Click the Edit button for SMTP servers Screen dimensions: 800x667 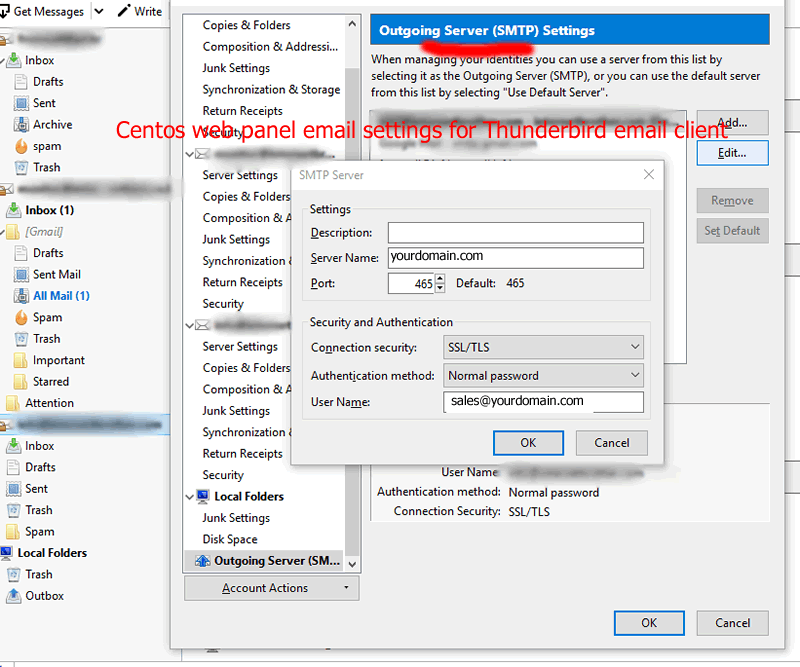pyautogui.click(x=734, y=152)
